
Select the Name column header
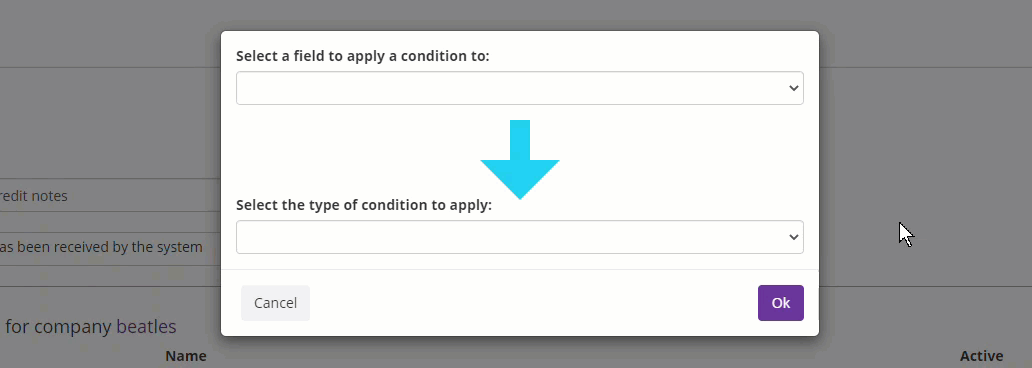tap(186, 356)
